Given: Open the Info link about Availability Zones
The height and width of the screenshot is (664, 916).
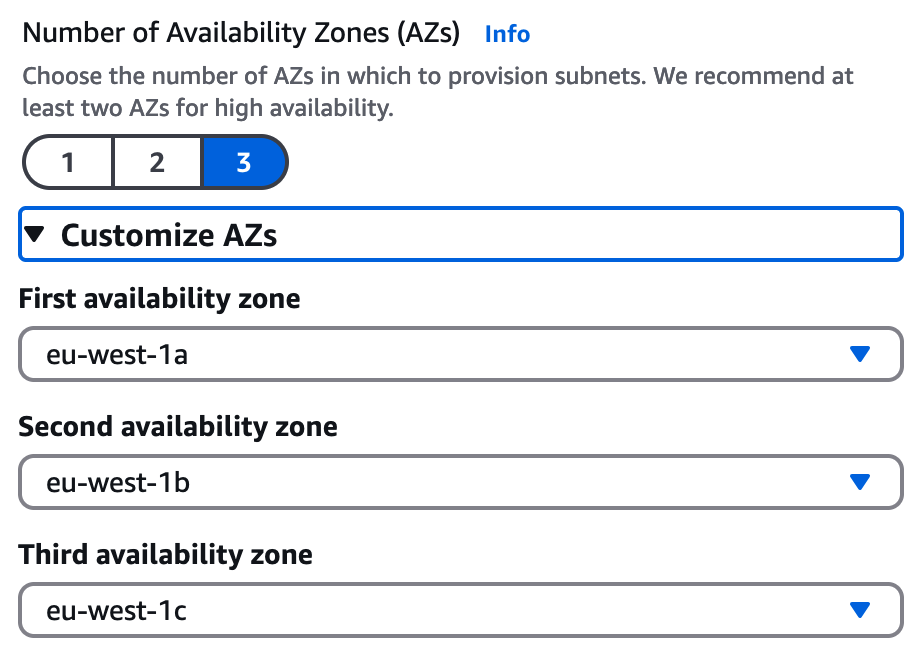Looking at the screenshot, I should (x=507, y=33).
